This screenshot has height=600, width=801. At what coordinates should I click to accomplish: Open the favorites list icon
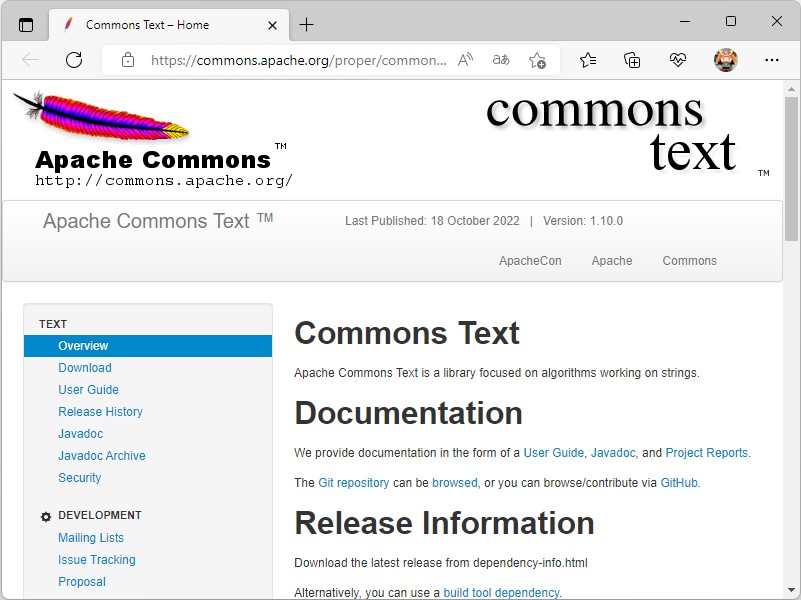click(586, 60)
